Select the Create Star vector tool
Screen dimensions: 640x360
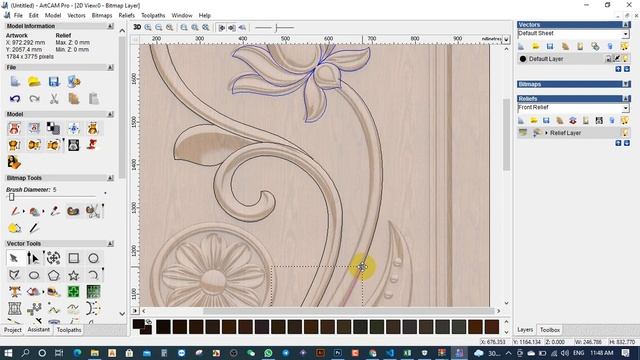click(73, 275)
